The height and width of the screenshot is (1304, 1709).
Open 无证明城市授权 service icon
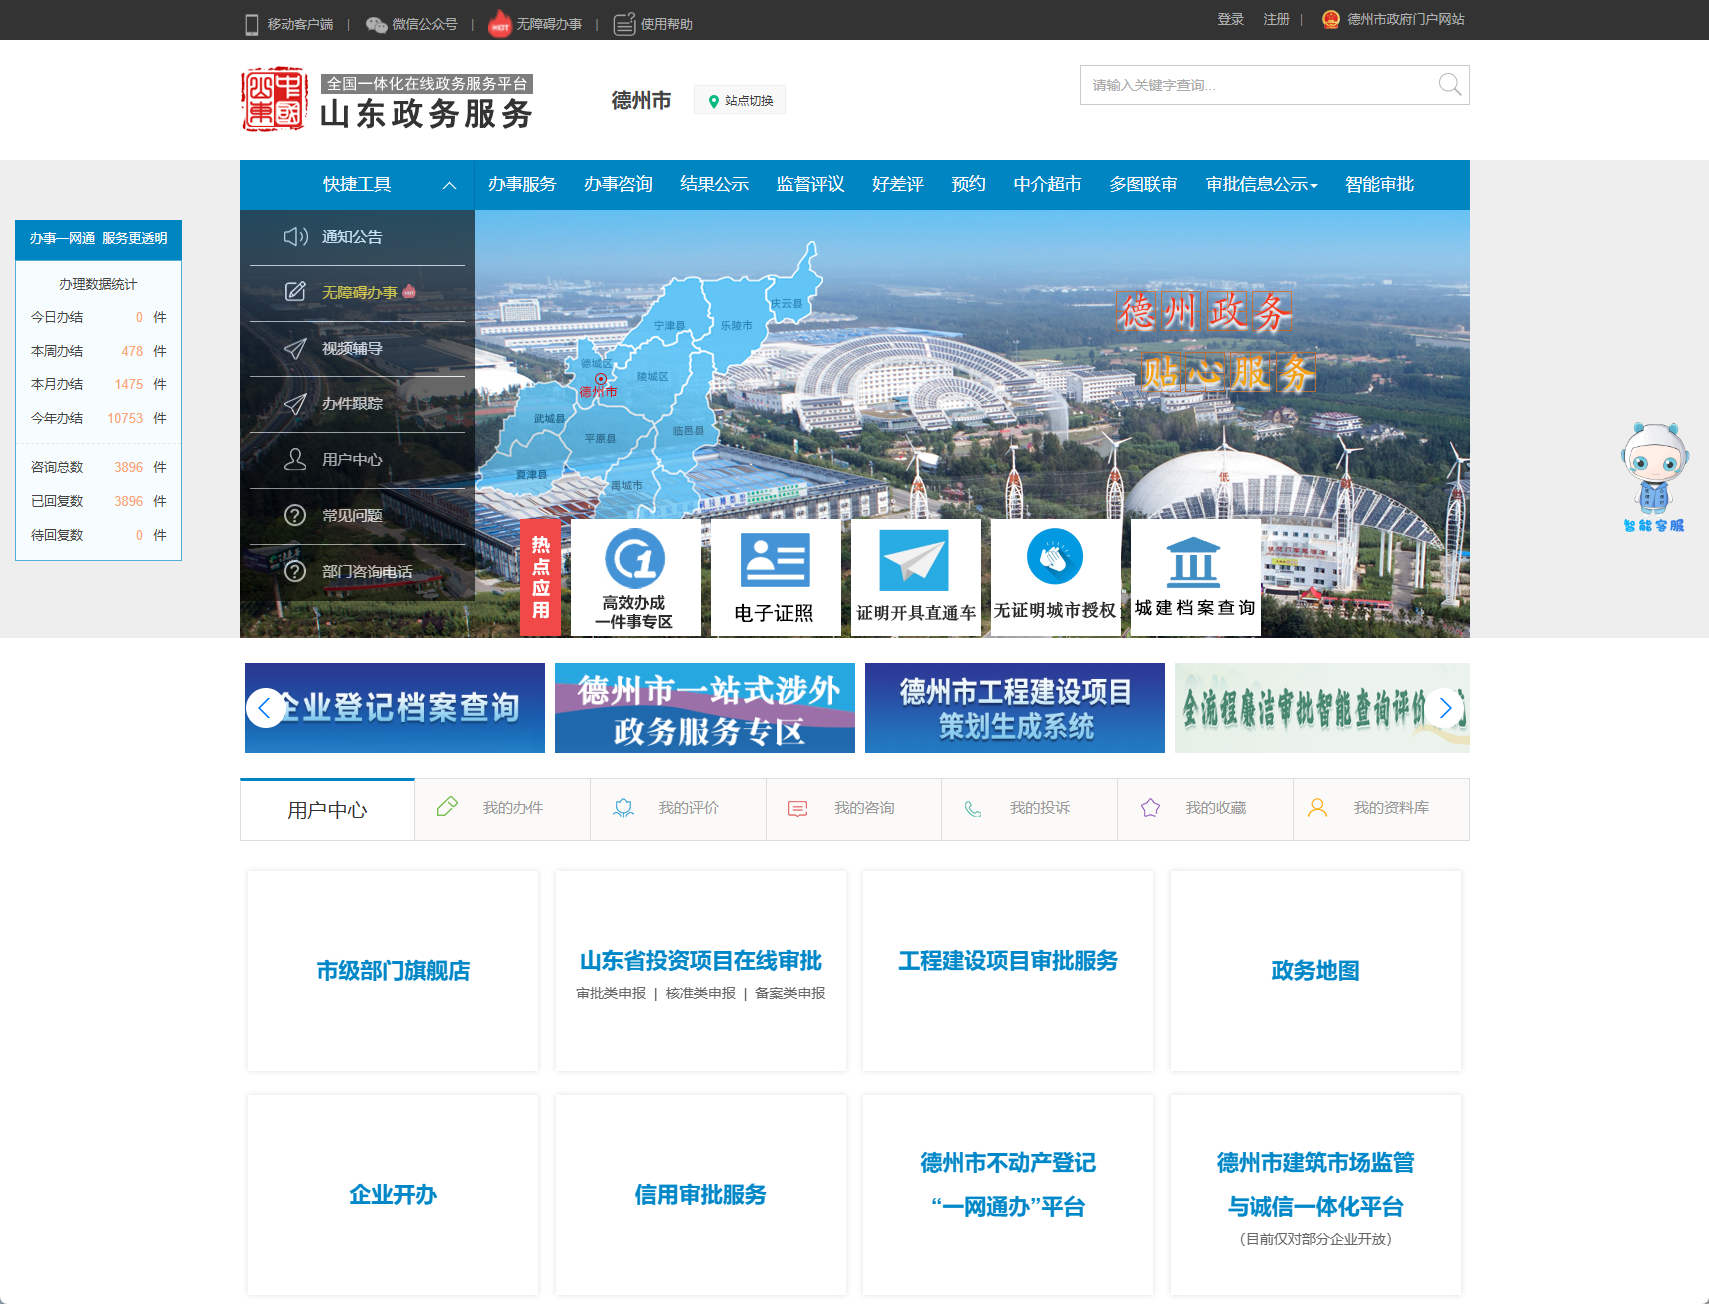coord(1054,576)
